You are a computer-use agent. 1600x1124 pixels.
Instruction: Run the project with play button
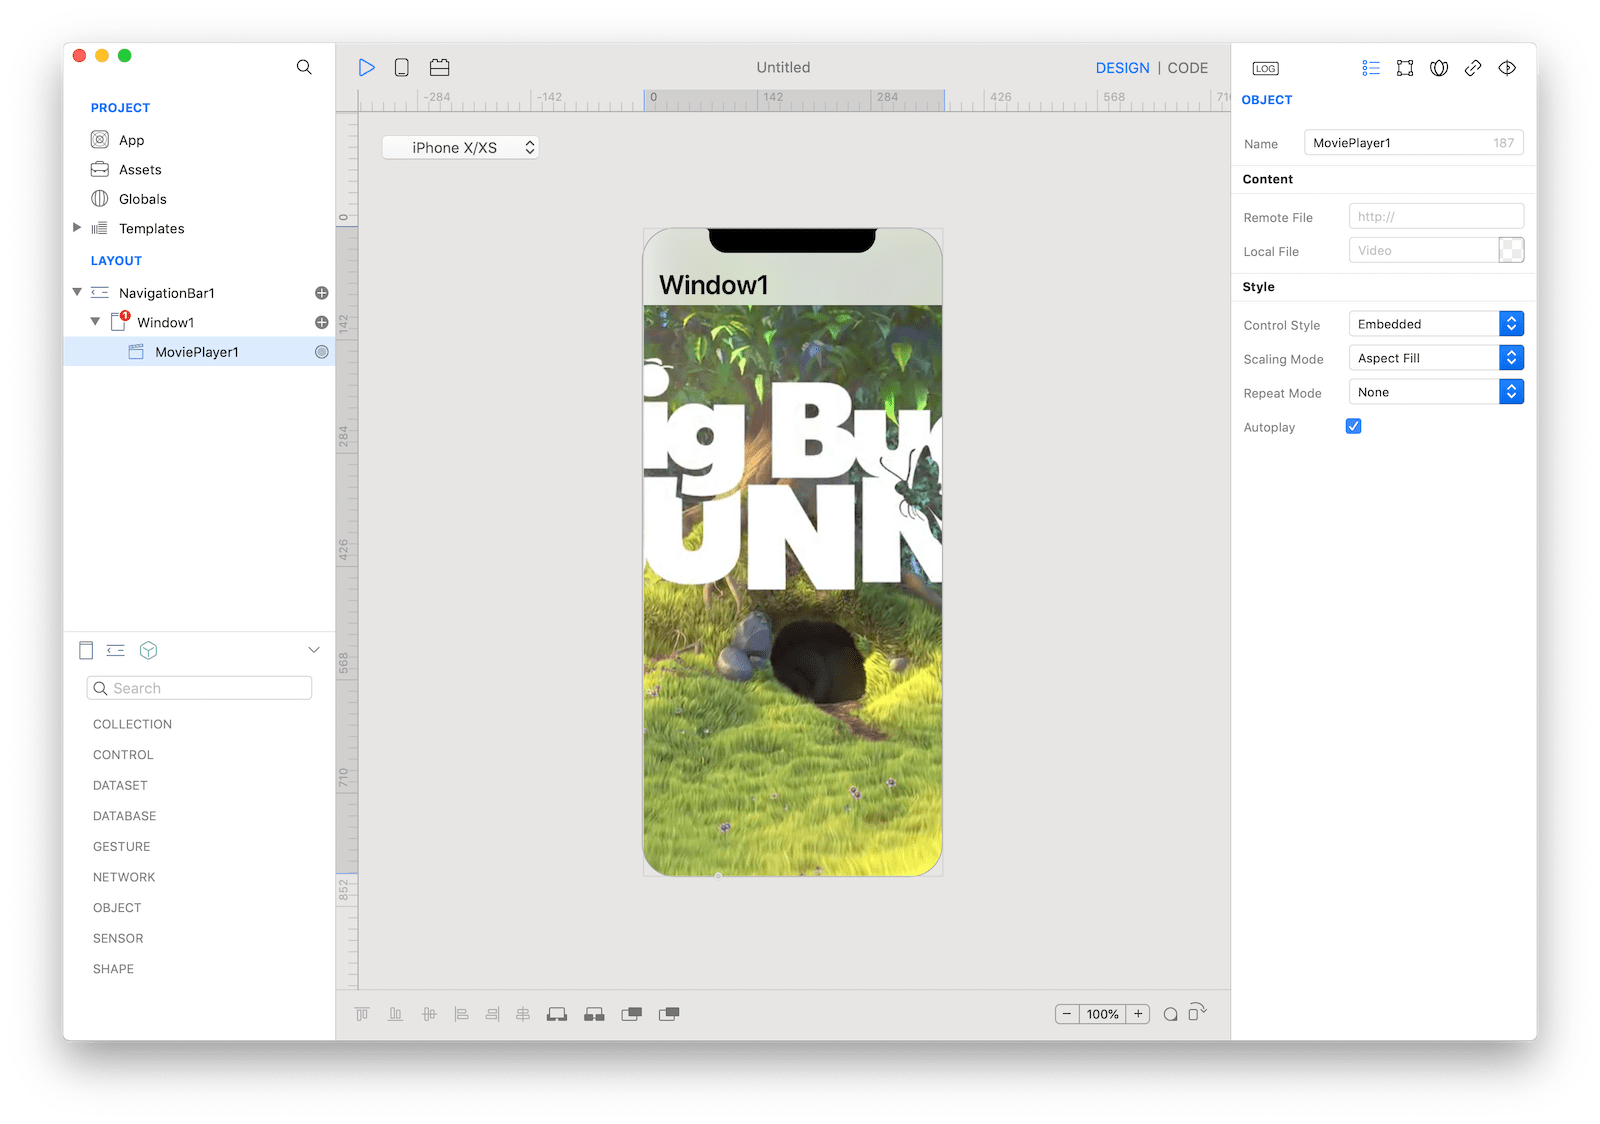[x=367, y=67]
